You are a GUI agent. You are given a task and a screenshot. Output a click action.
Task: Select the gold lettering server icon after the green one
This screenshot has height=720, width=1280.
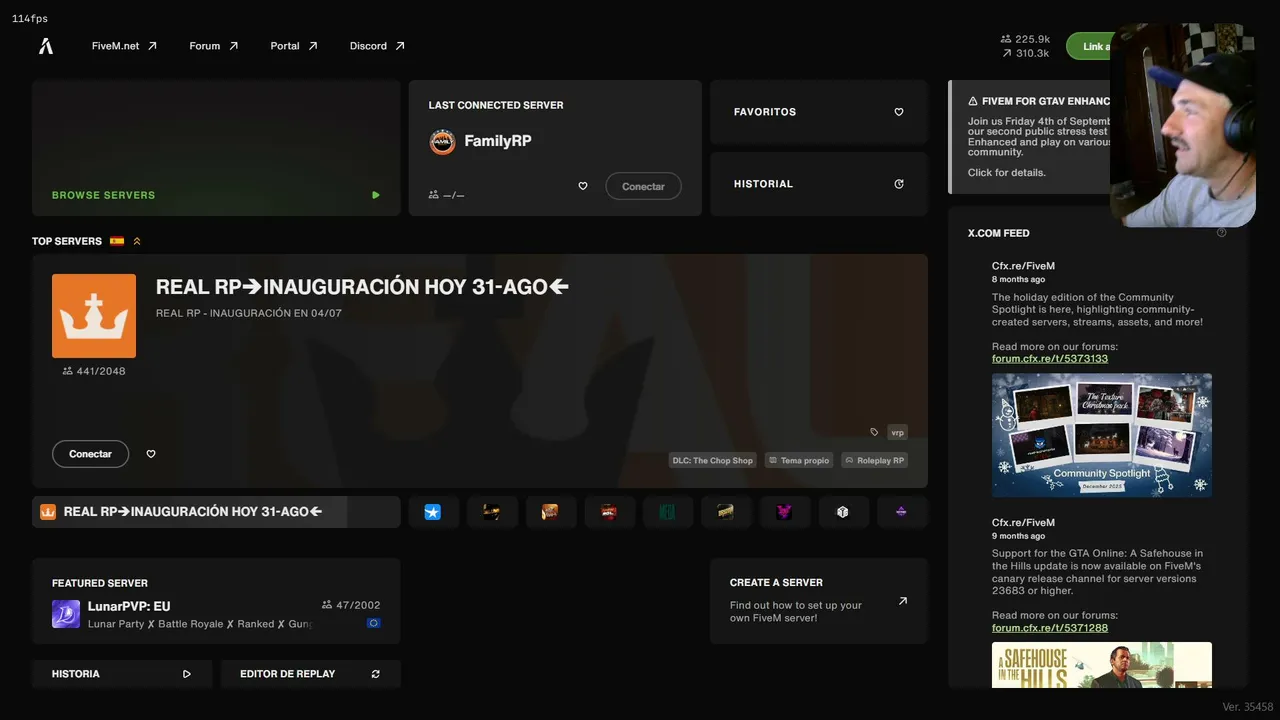point(726,512)
